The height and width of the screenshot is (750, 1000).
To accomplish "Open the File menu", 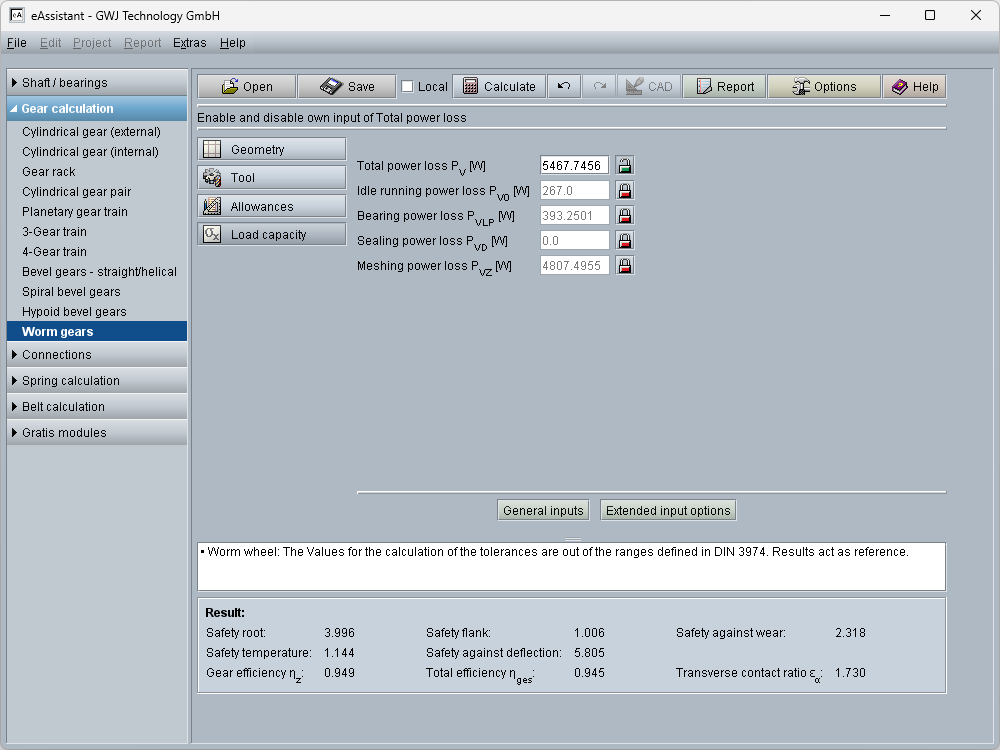I will tap(16, 43).
